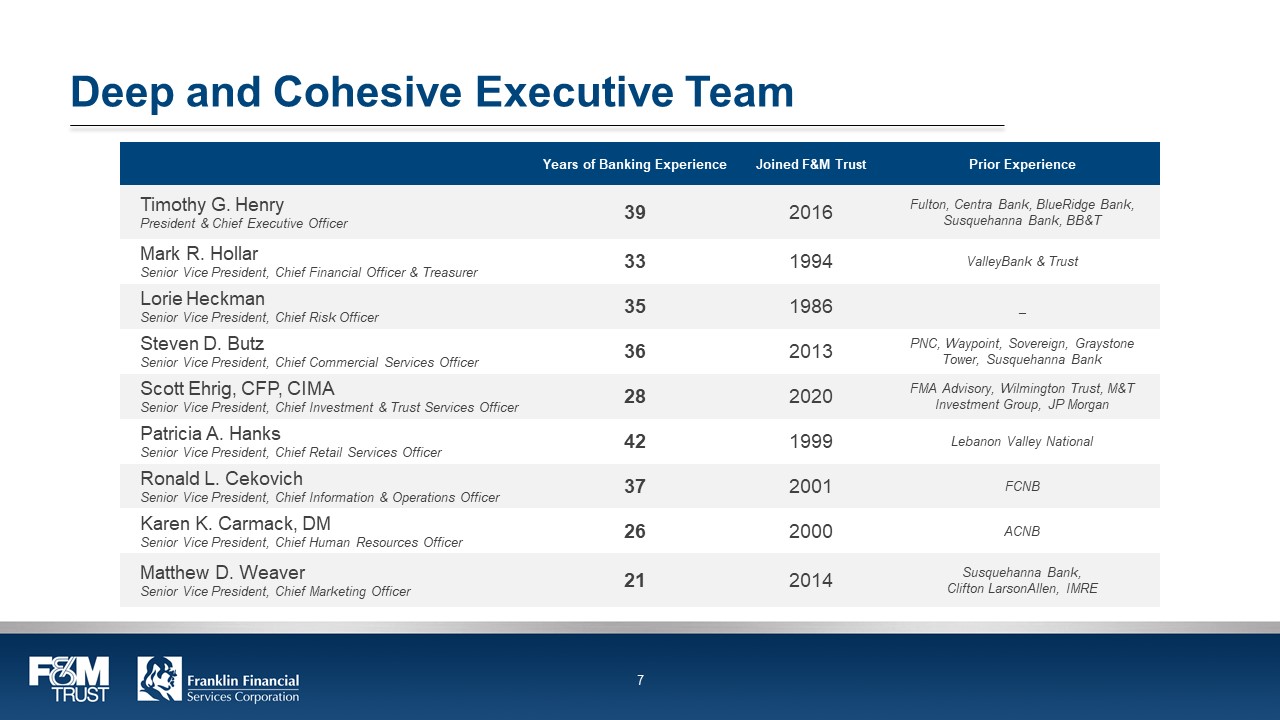Click Timothy G. Henry's 39 years value
Screen dimensions: 1280x720
tap(635, 212)
